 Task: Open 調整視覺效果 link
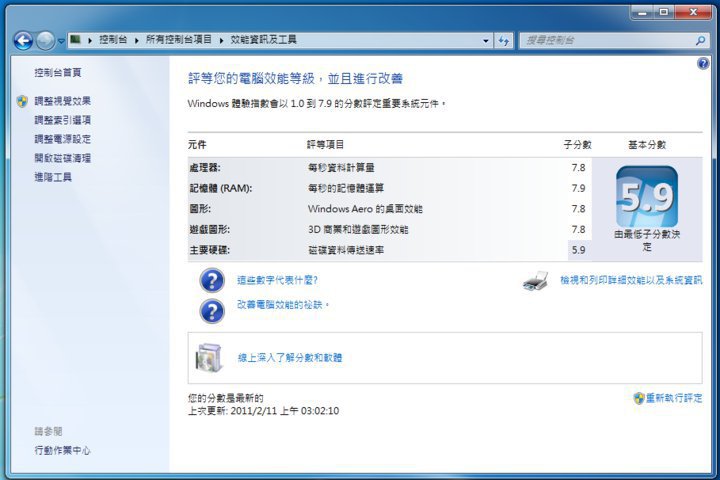pyautogui.click(x=62, y=101)
